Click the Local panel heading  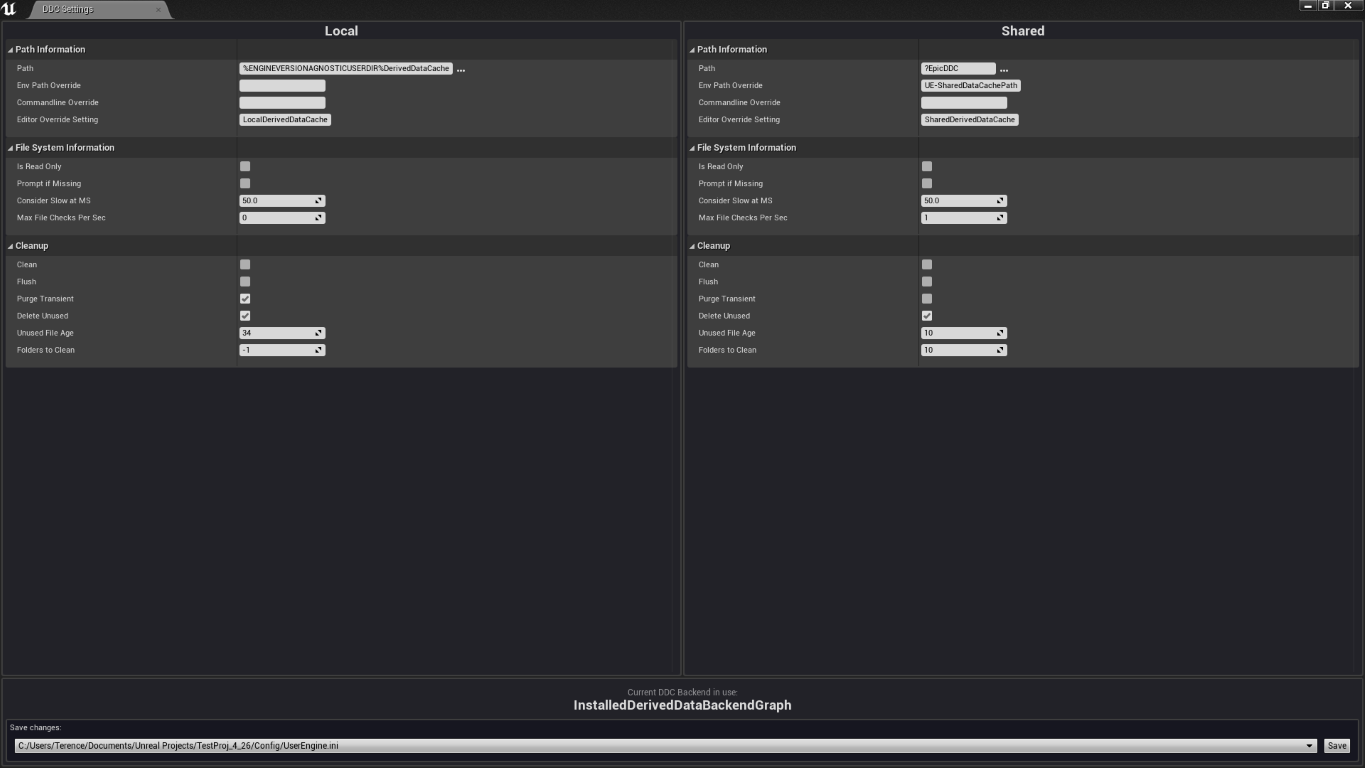point(341,31)
